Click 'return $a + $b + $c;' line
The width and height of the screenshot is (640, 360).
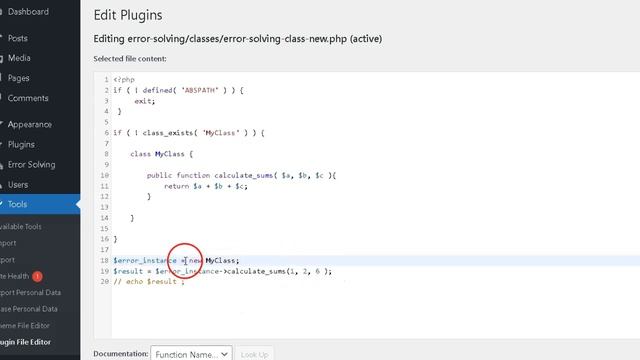[206, 186]
